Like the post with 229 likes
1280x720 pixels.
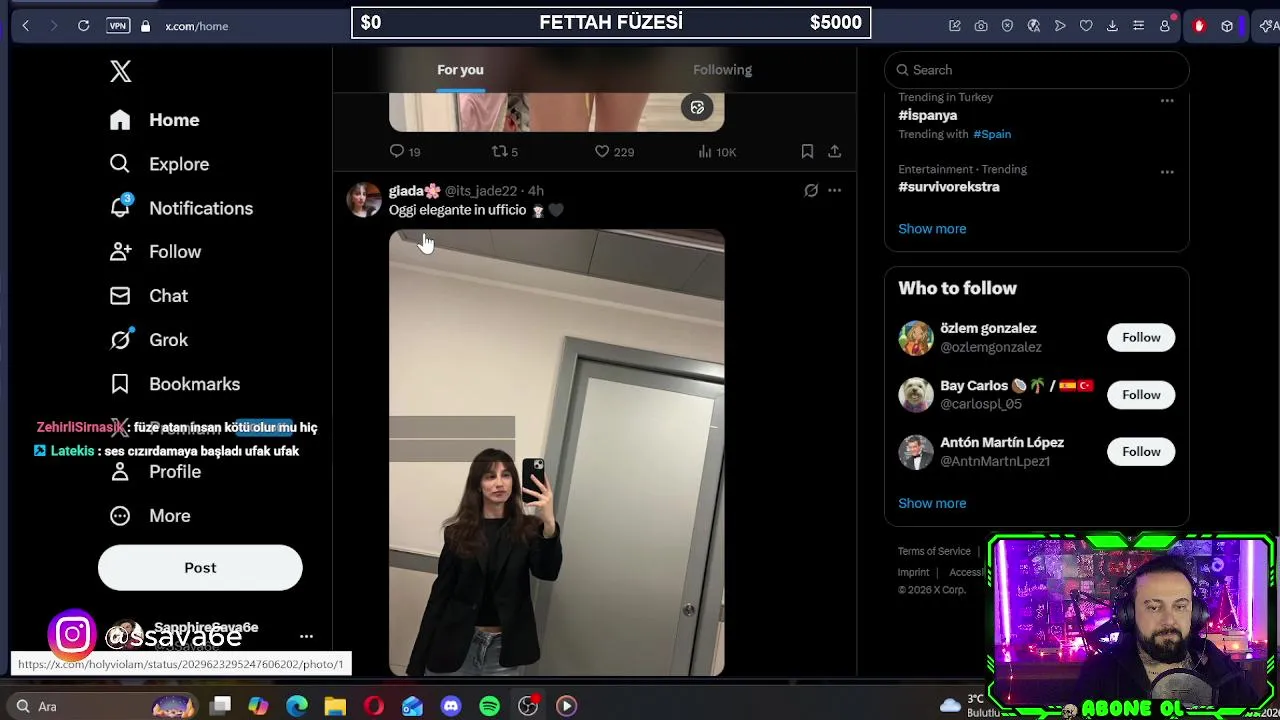pyautogui.click(x=614, y=152)
